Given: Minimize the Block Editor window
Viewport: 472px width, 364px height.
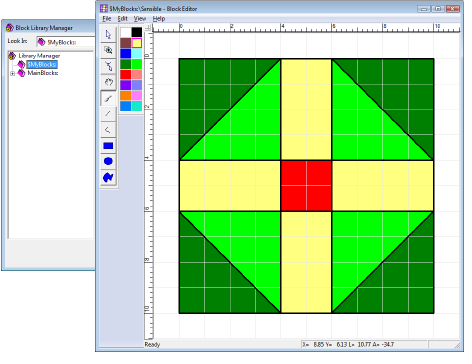Looking at the screenshot, I should (x=424, y=9).
